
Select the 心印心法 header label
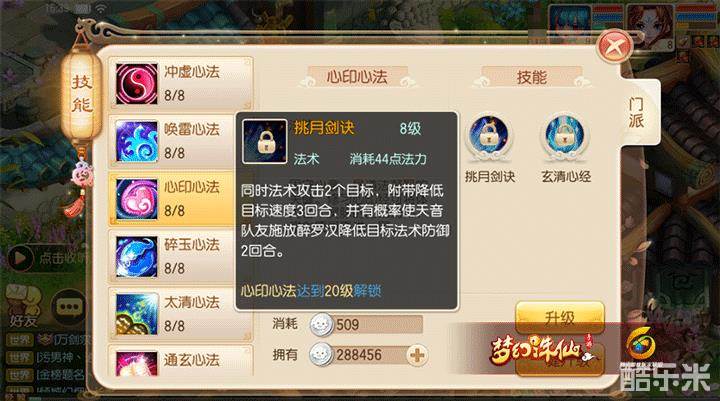(x=357, y=77)
